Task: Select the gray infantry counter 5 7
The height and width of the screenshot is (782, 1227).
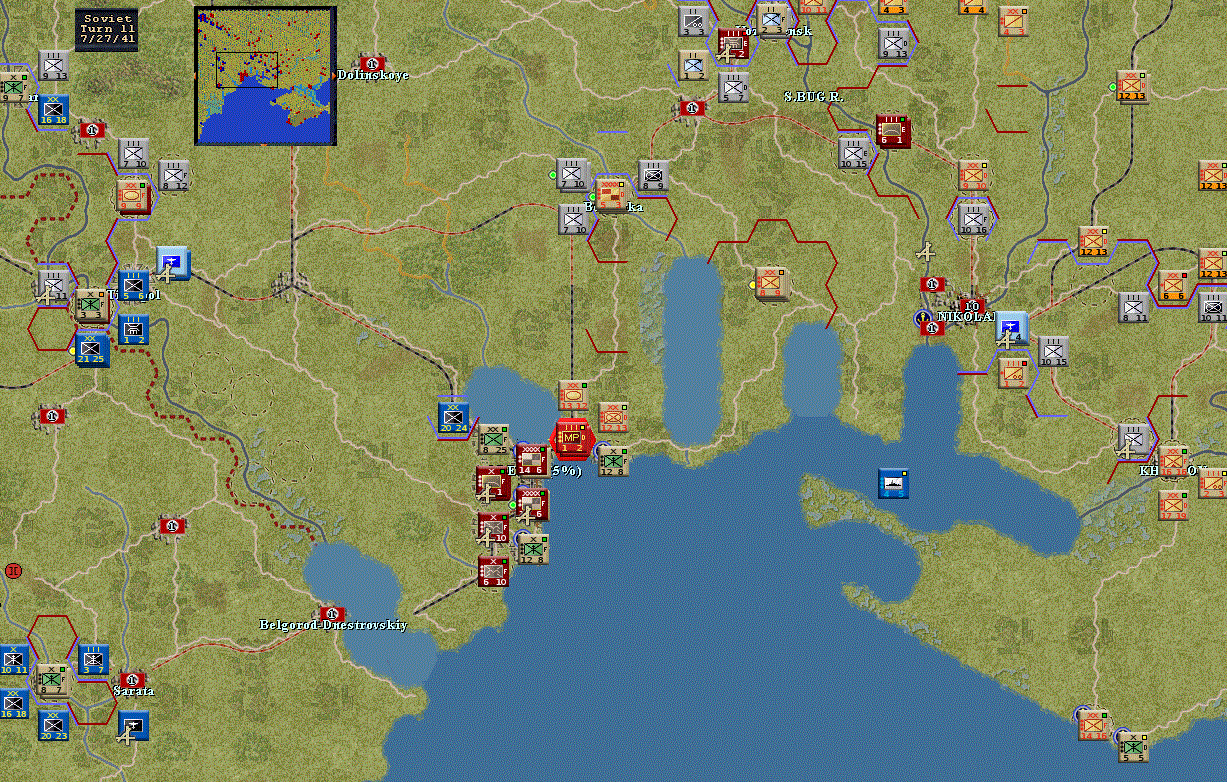Action: (733, 88)
